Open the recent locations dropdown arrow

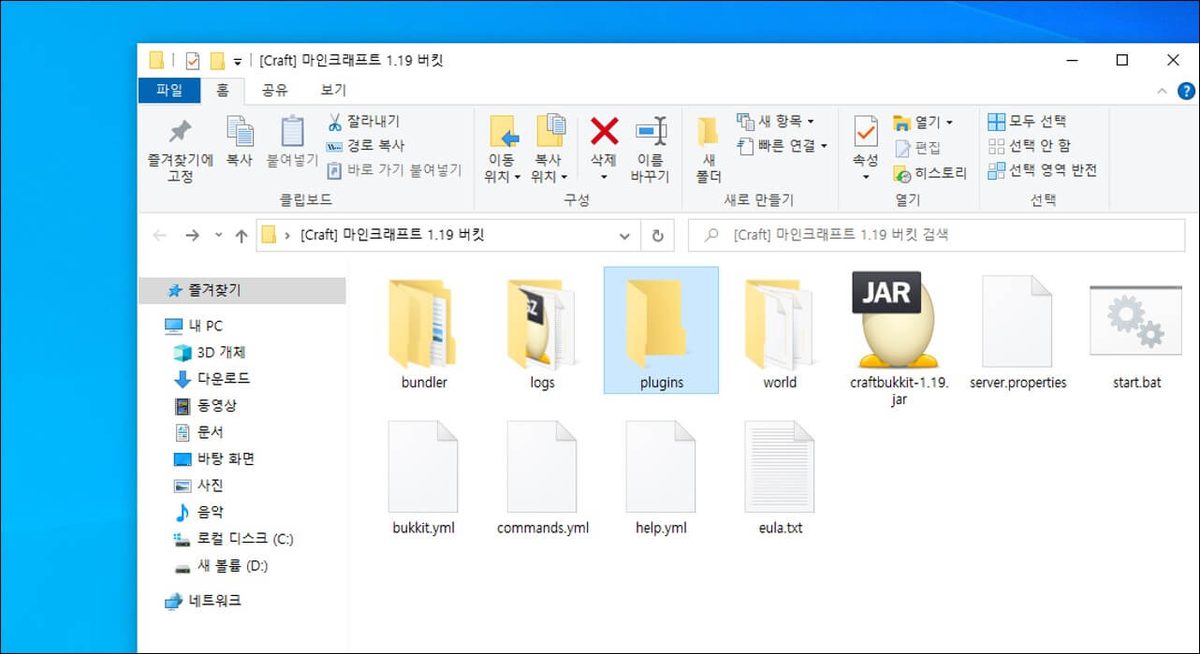(218, 236)
